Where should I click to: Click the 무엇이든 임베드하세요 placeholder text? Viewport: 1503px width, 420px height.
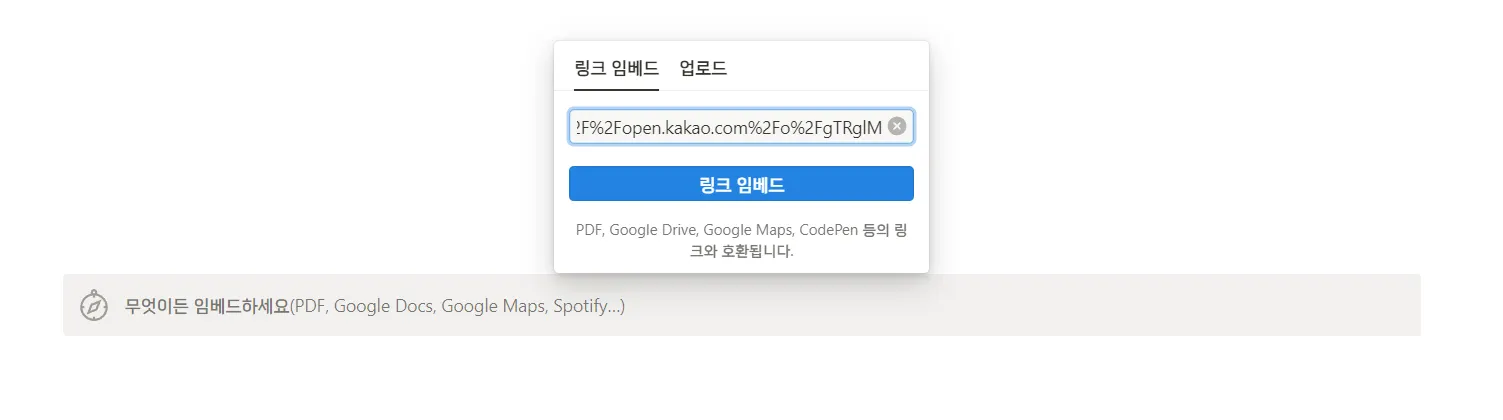pos(207,305)
